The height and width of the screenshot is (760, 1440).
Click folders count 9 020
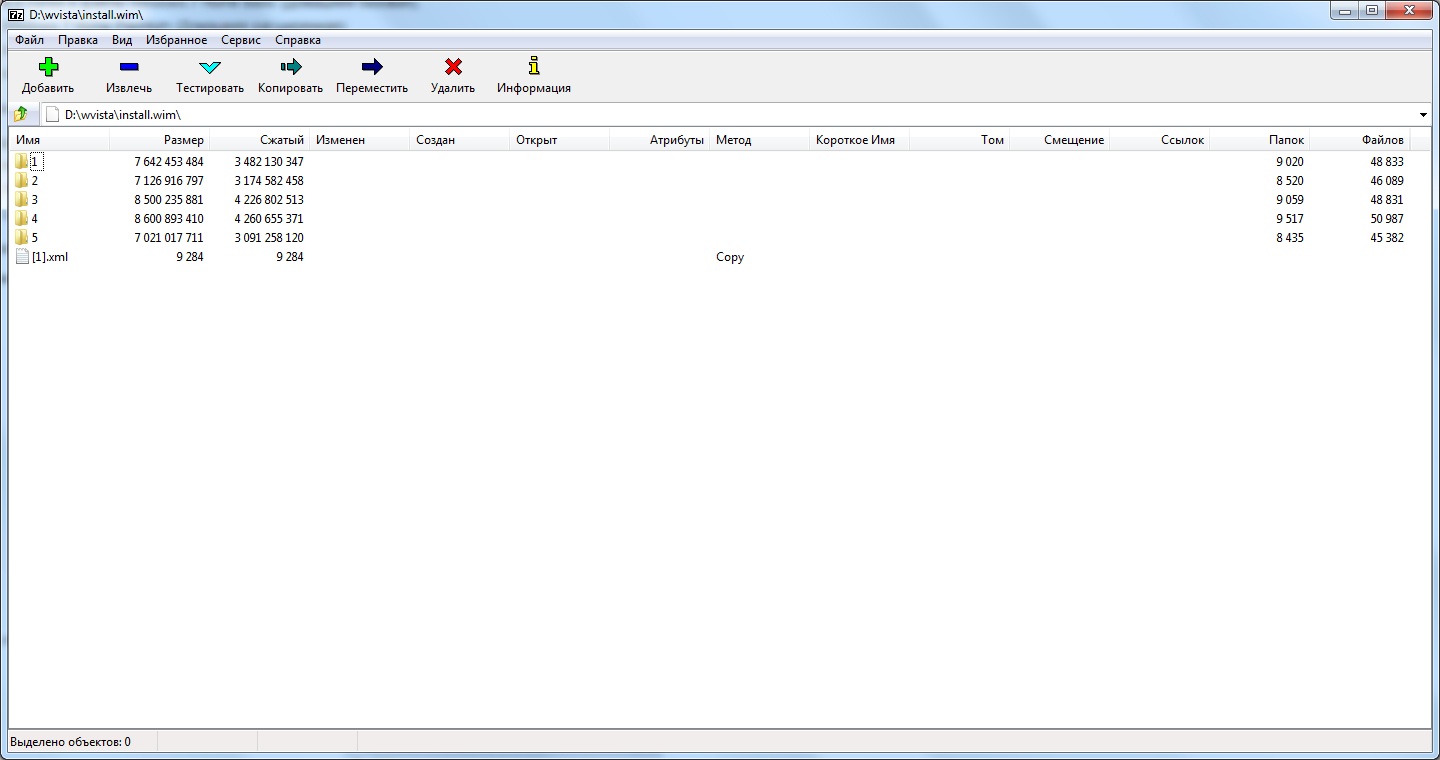click(x=1290, y=162)
